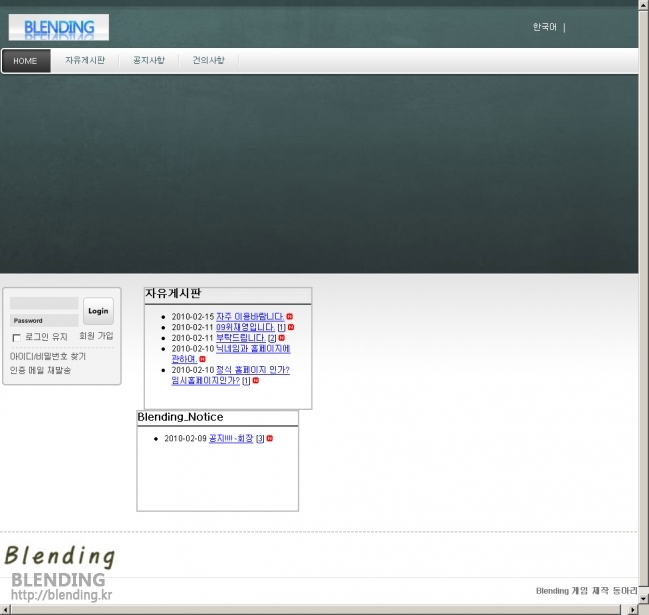Click new-post icon beside 부탁드립니다 post
This screenshot has height=615, width=649.
click(282, 338)
